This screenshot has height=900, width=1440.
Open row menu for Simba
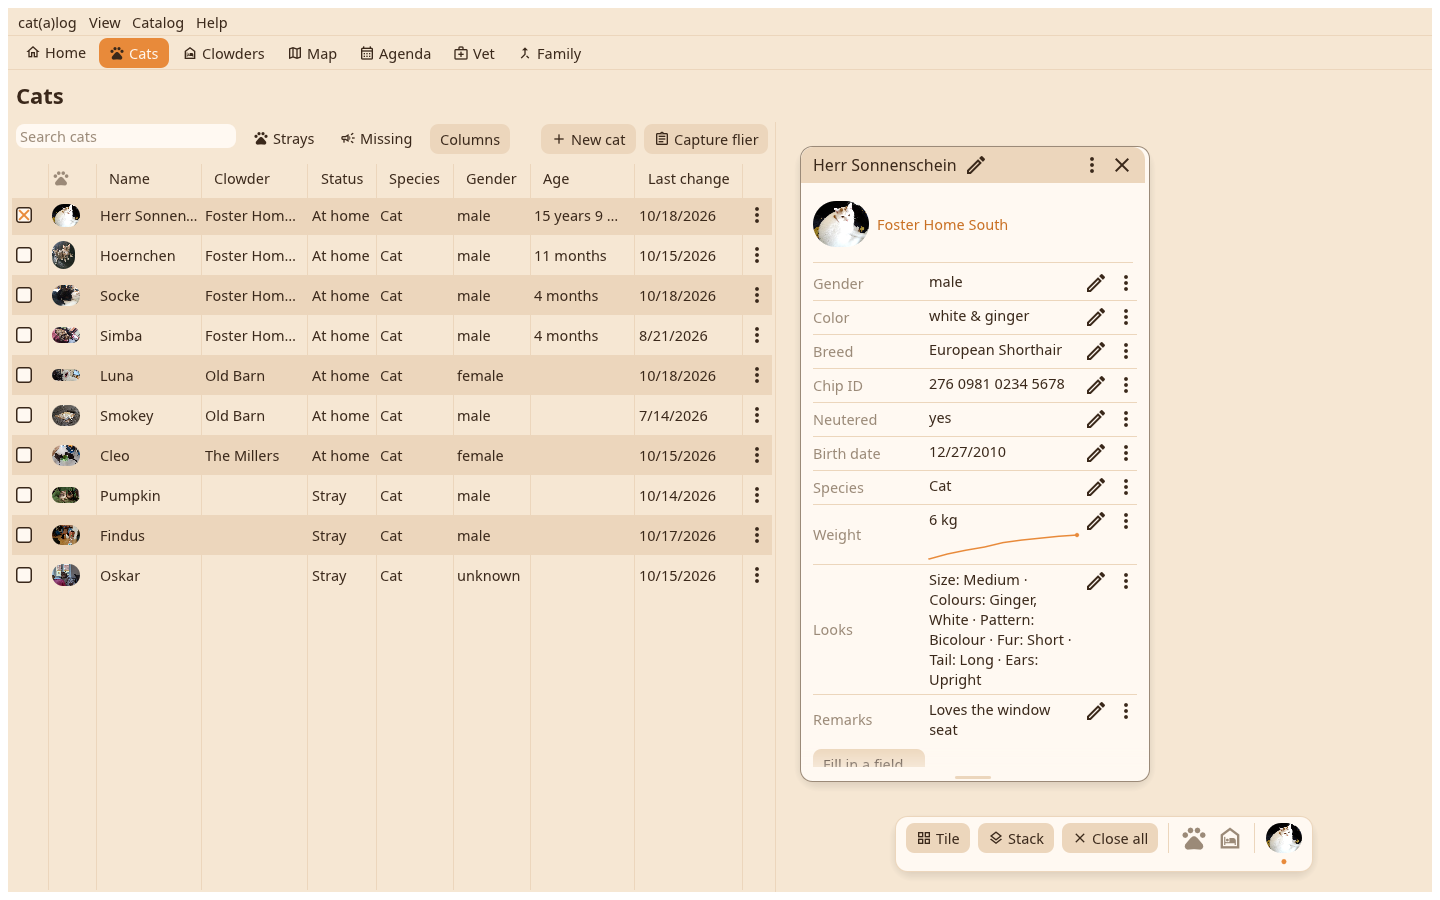tap(757, 335)
